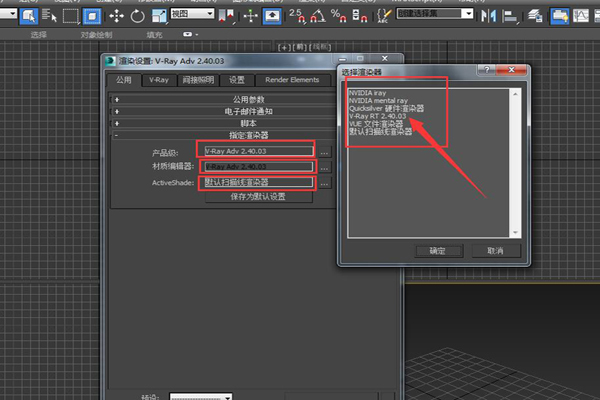
Task: Activate the Select and Rotate tool
Action: point(138,15)
